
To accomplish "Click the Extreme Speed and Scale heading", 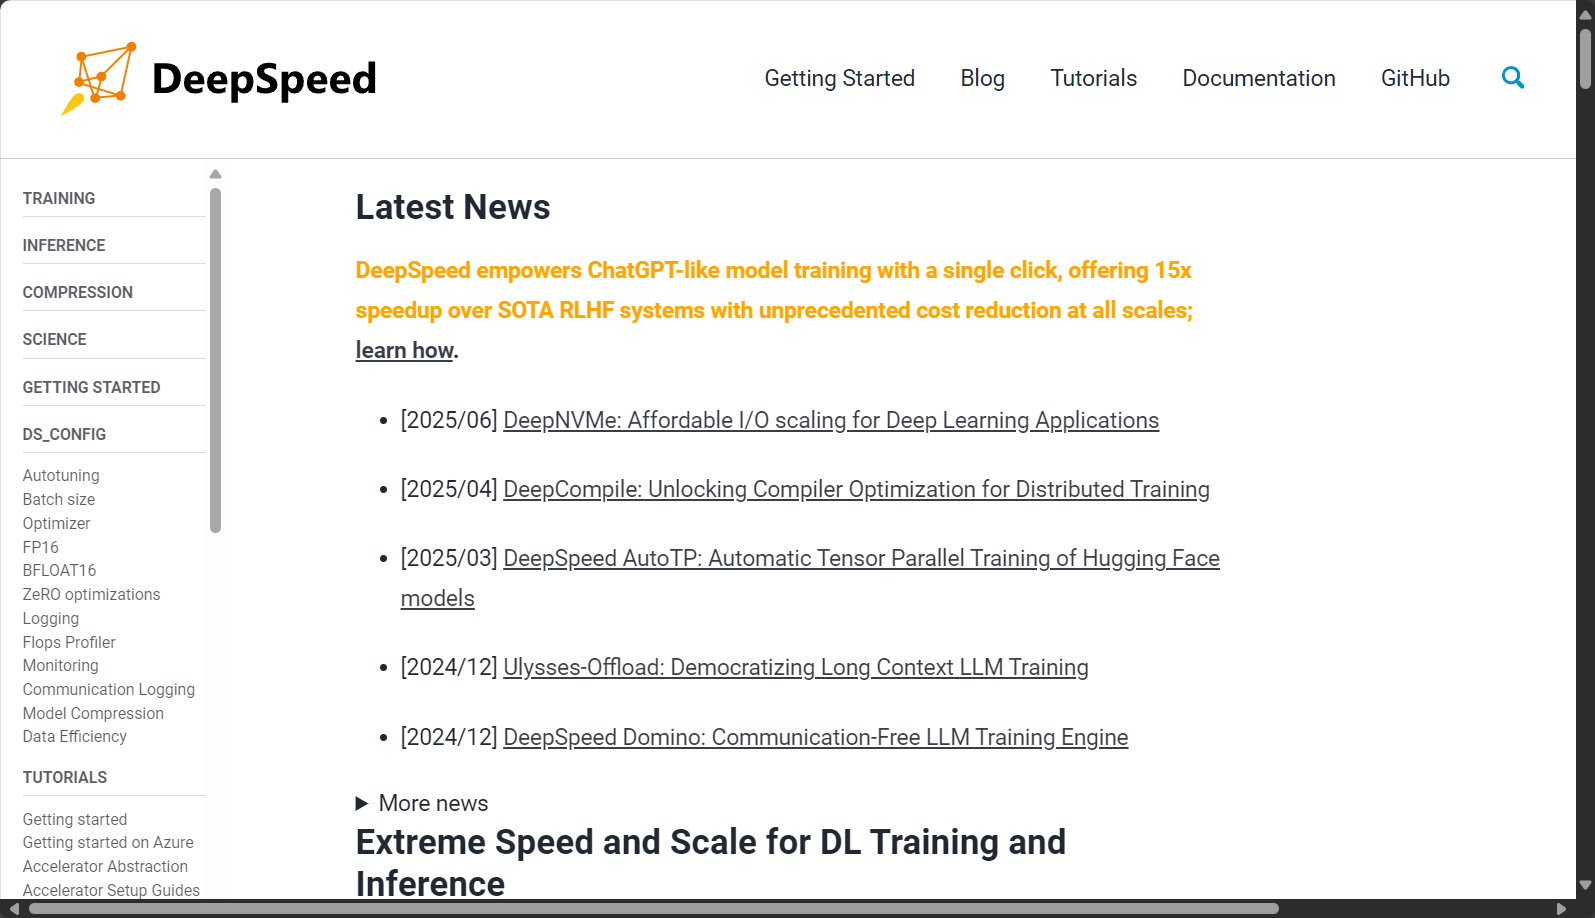I will pyautogui.click(x=711, y=862).
